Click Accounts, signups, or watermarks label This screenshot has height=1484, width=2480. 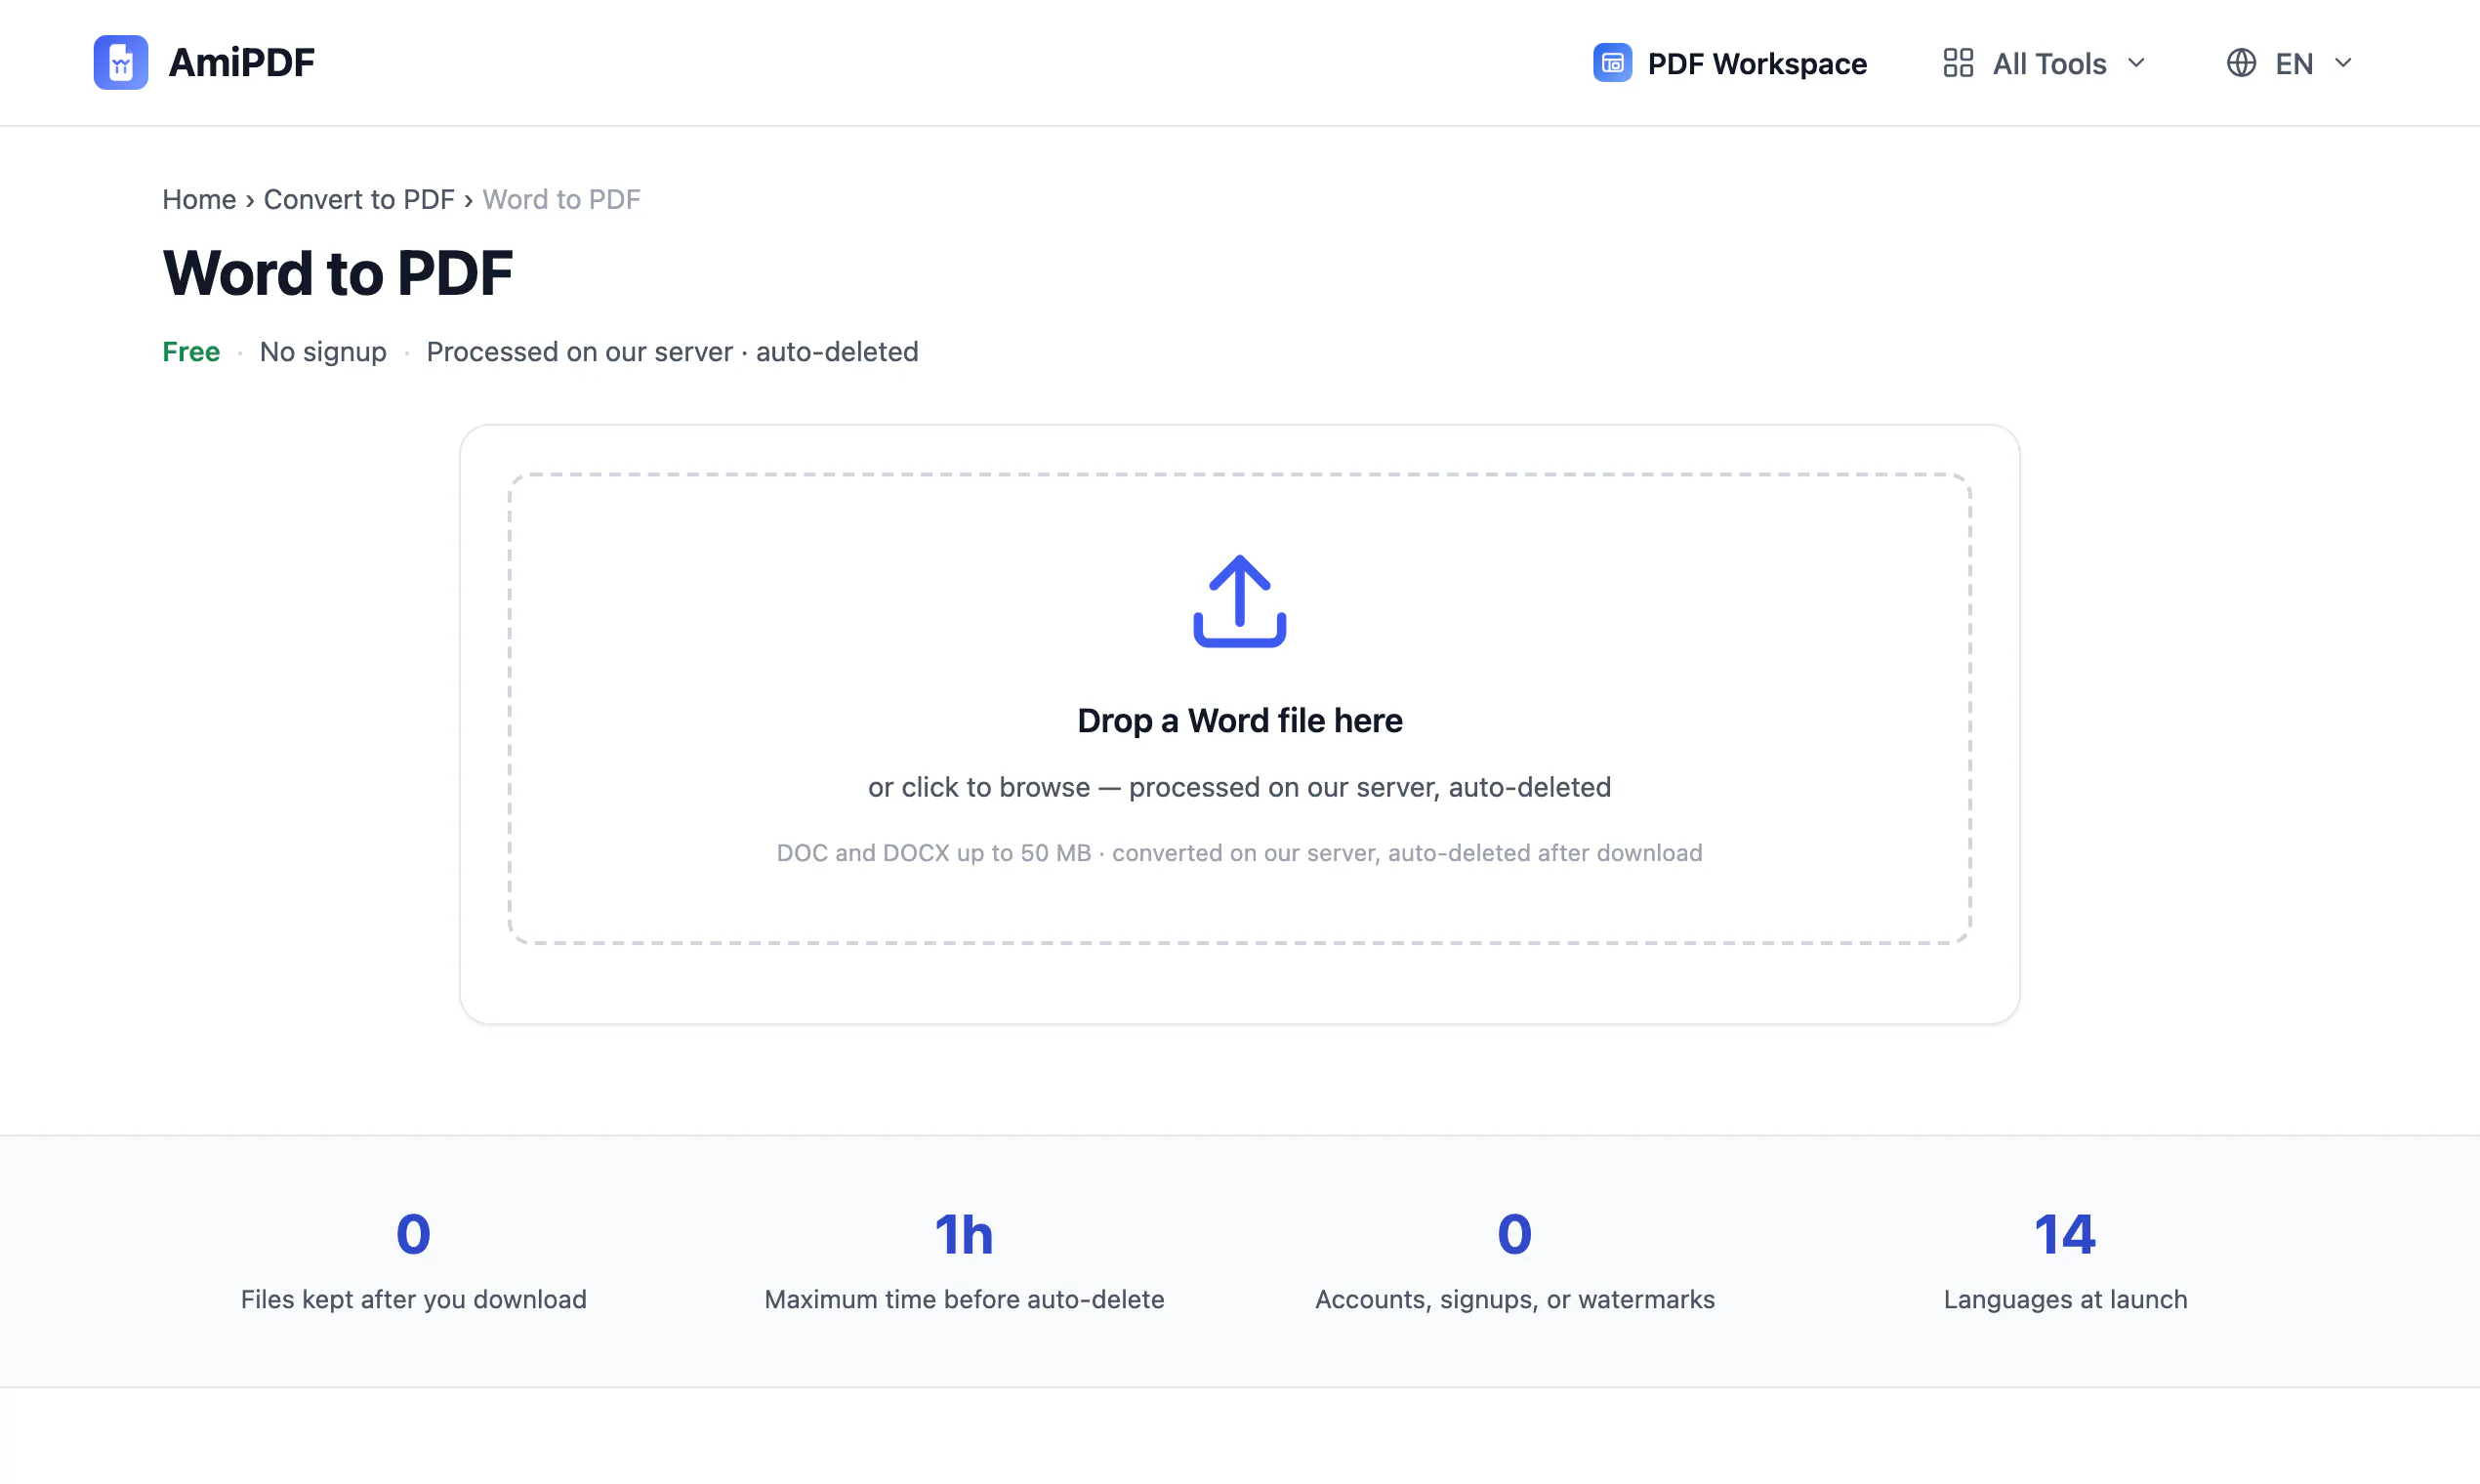pyautogui.click(x=1514, y=1299)
